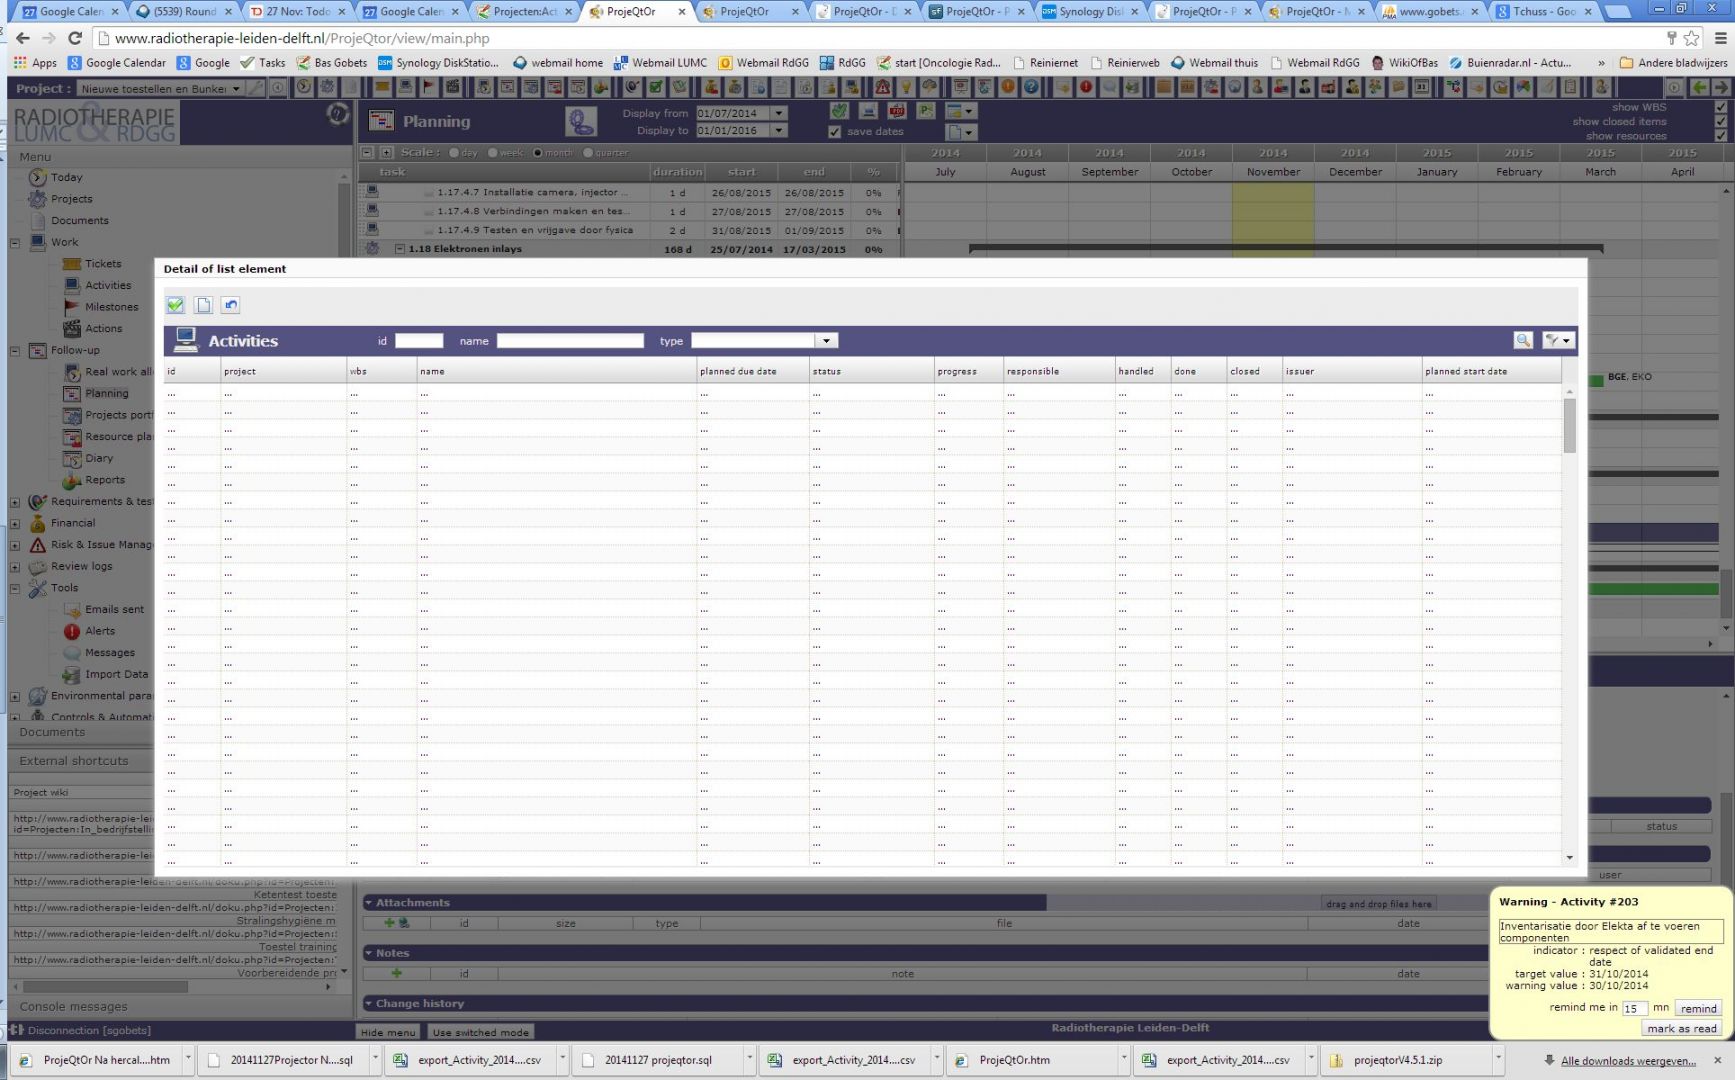
Task: Click the name filter field in Activities dialog
Action: (x=571, y=341)
